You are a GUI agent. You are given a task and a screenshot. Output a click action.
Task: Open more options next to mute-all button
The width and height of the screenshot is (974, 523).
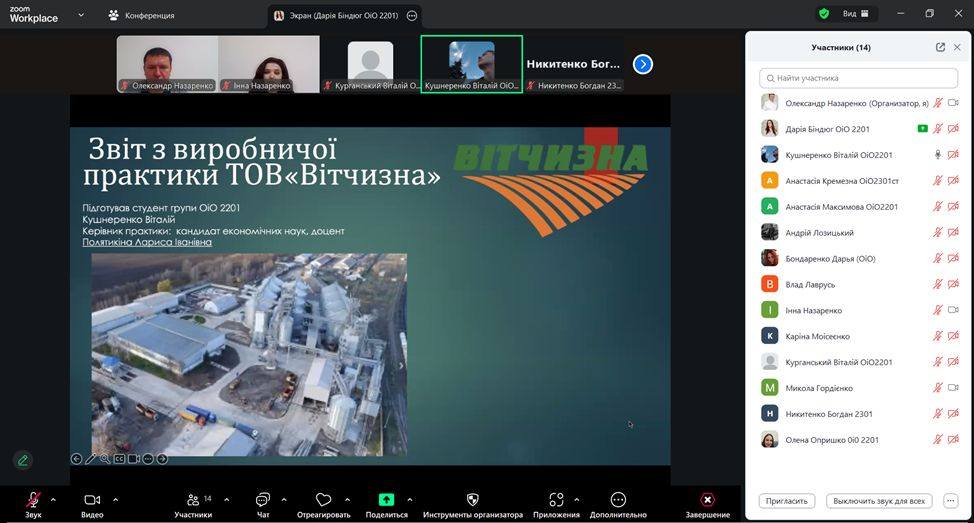(x=950, y=501)
